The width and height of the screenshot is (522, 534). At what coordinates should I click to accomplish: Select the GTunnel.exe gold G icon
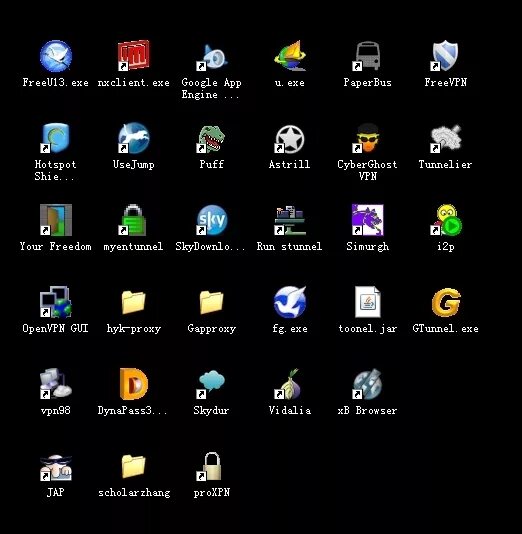click(x=446, y=302)
